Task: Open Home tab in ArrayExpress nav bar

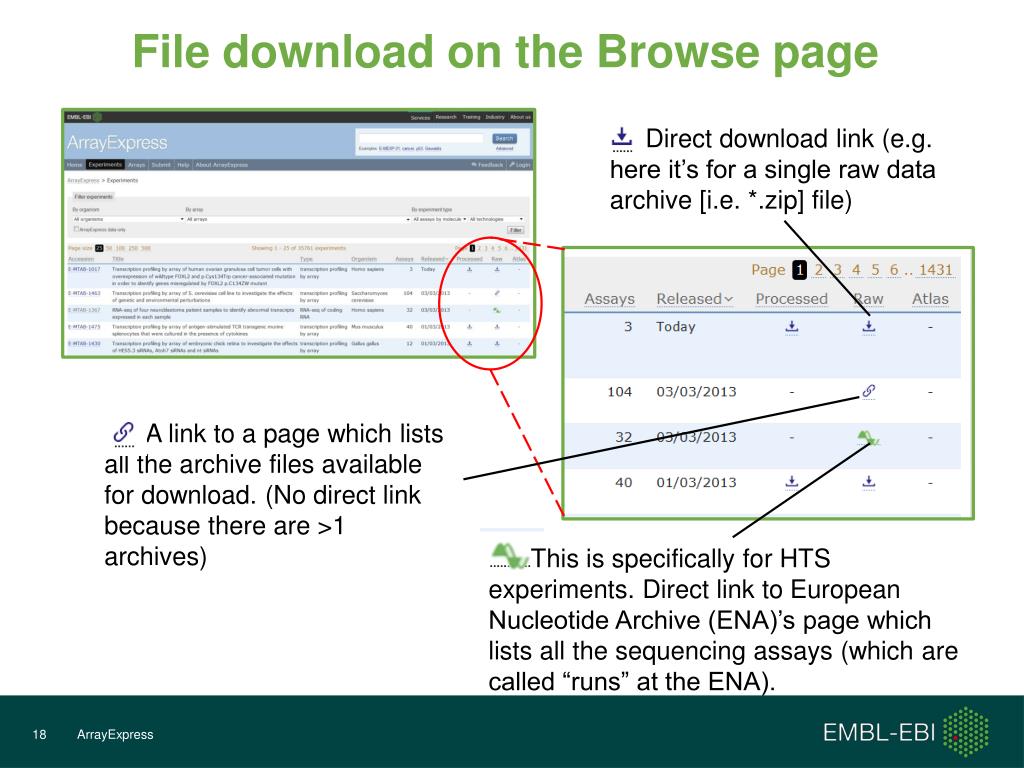Action: click(x=74, y=165)
